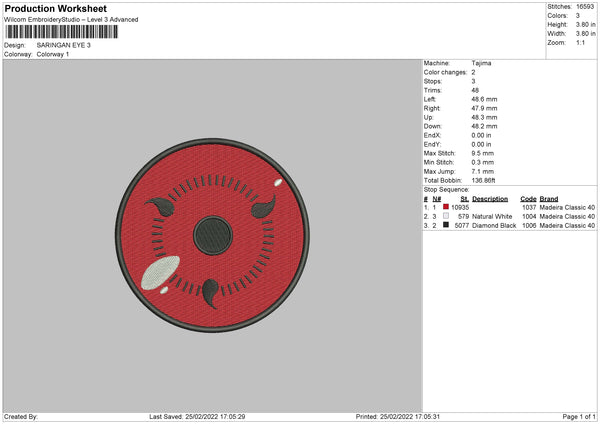The image size is (600, 424).
Task: Click the upper-right black tomoe shape
Action: tap(264, 207)
